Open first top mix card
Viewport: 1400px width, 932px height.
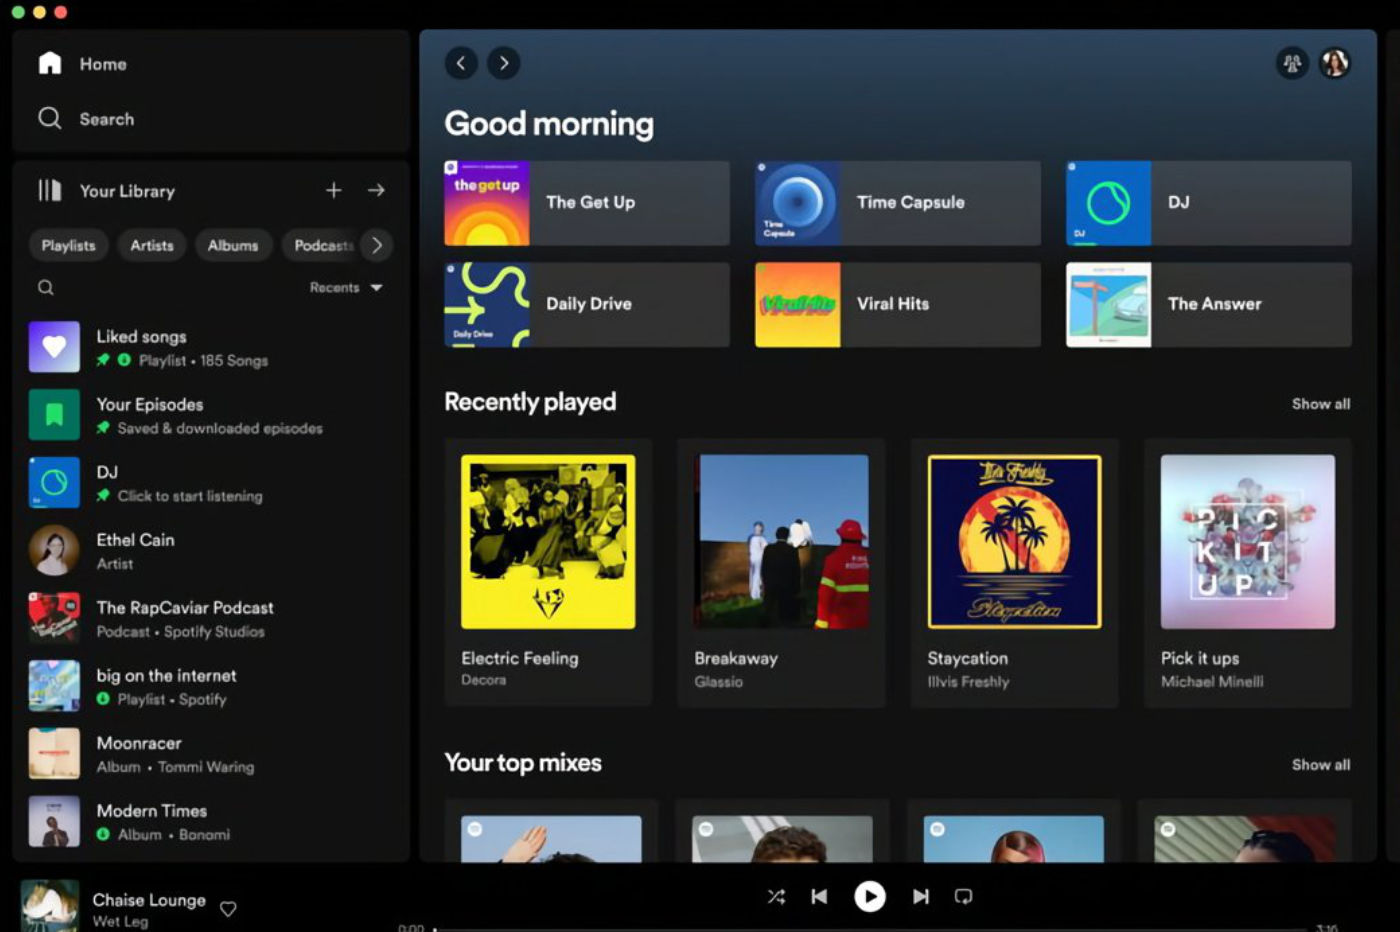(x=551, y=832)
